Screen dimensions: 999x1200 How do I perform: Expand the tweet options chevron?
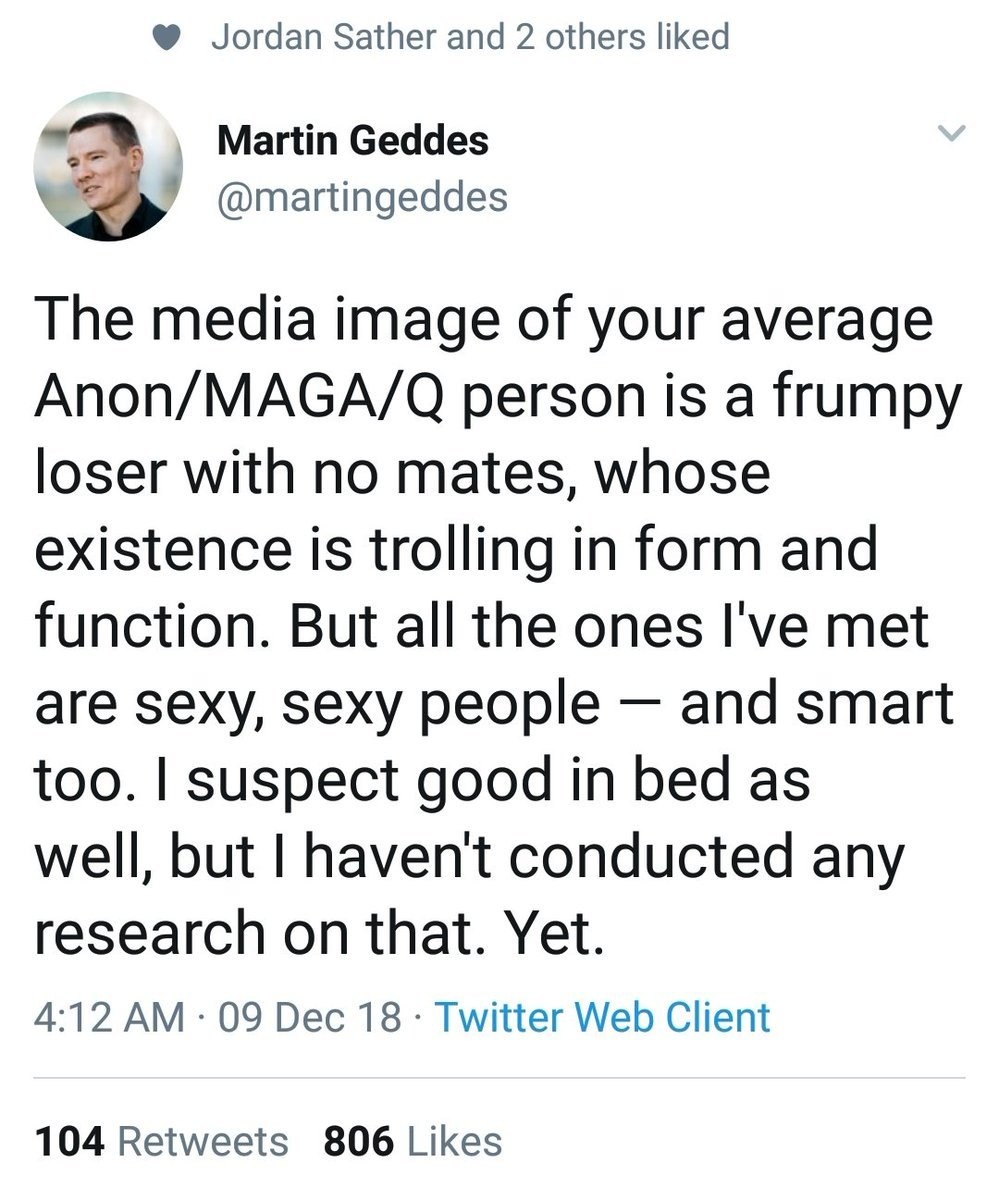tap(953, 133)
